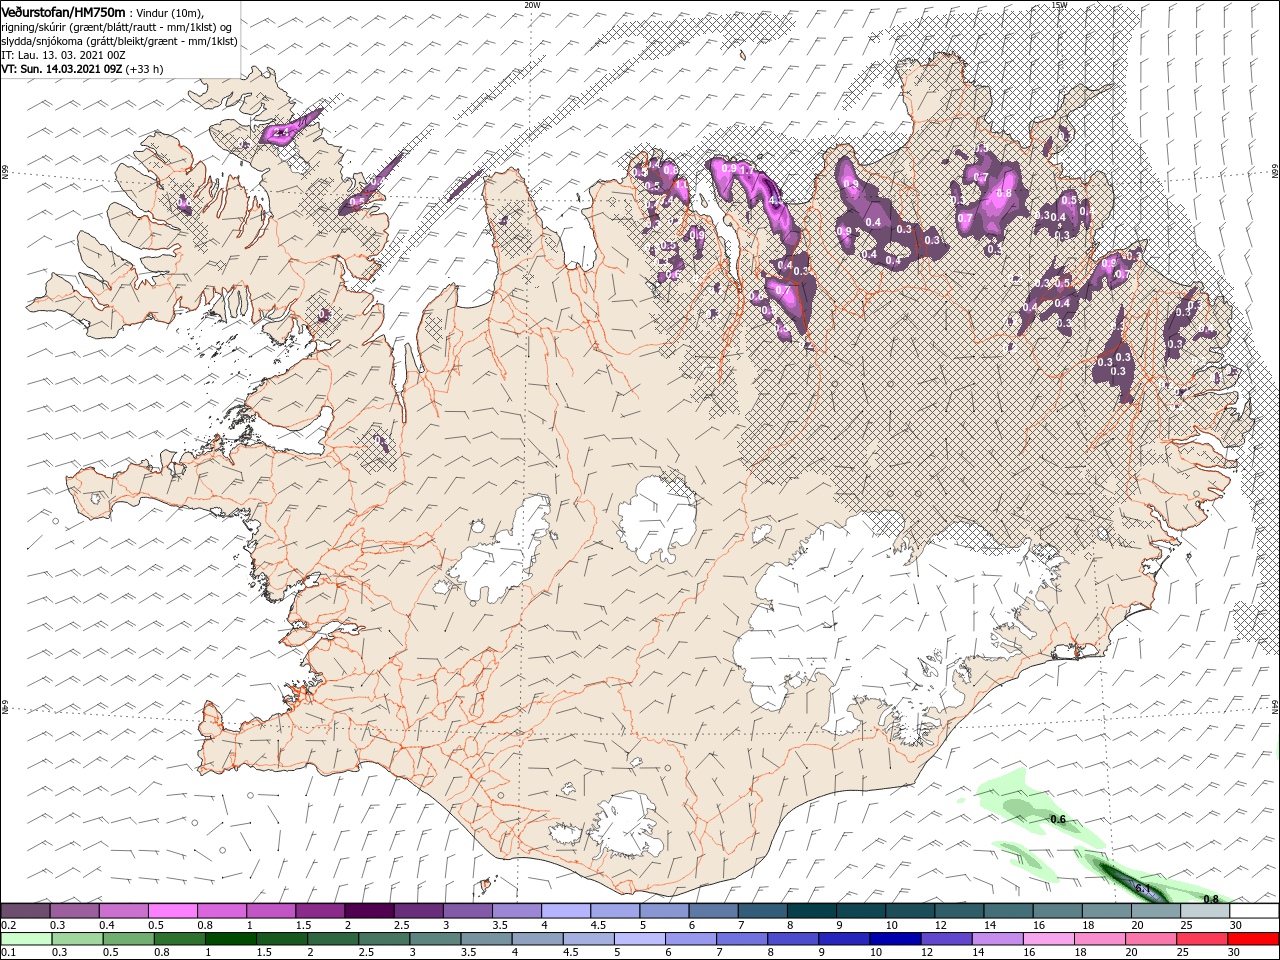
Task: Pick top-row swatch between 6 and 7
Action: (713, 910)
